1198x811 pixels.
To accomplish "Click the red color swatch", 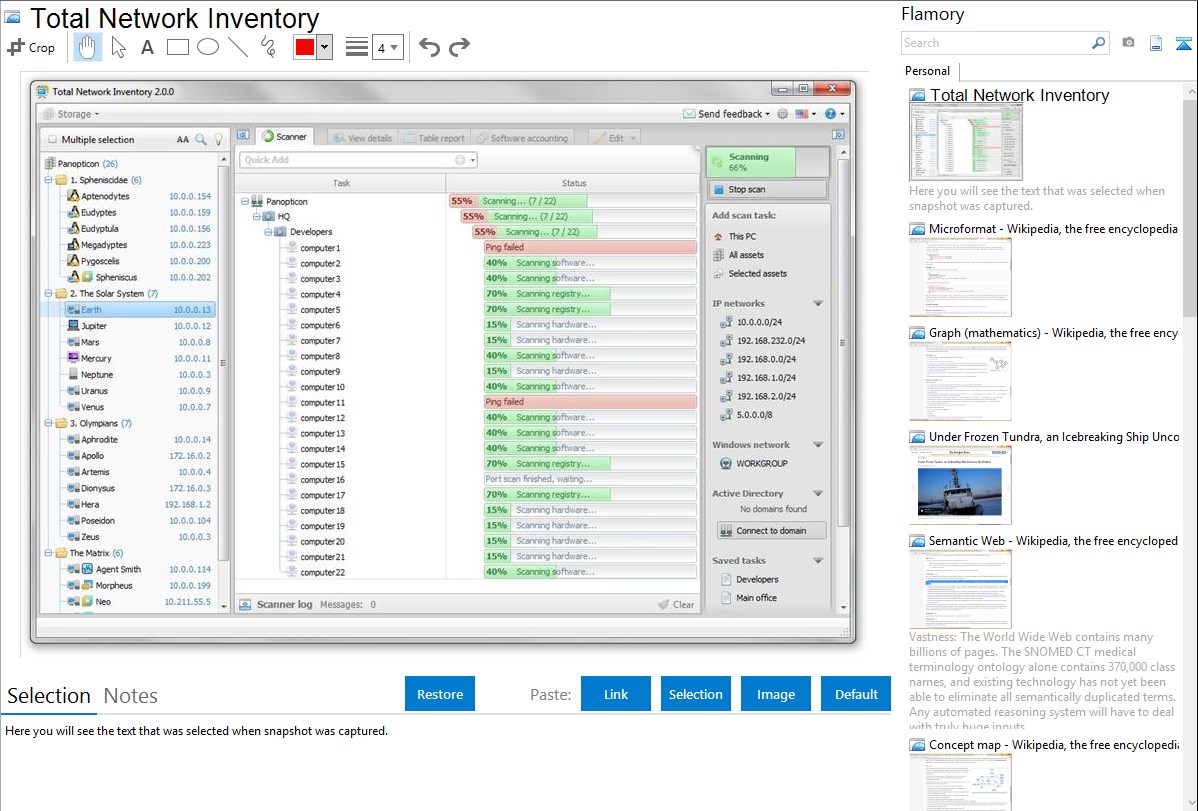I will (x=305, y=47).
